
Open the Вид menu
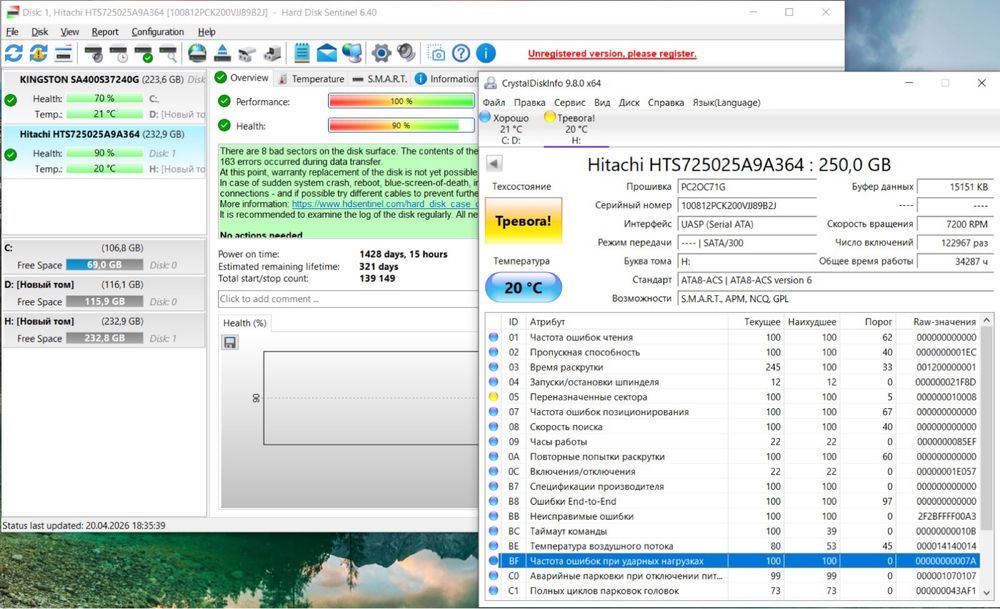click(x=602, y=103)
